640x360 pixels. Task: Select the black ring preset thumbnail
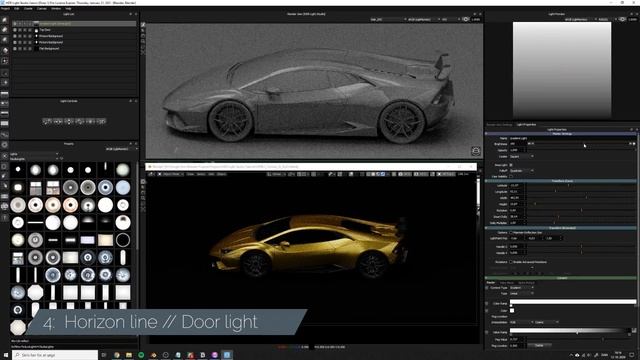[123, 240]
